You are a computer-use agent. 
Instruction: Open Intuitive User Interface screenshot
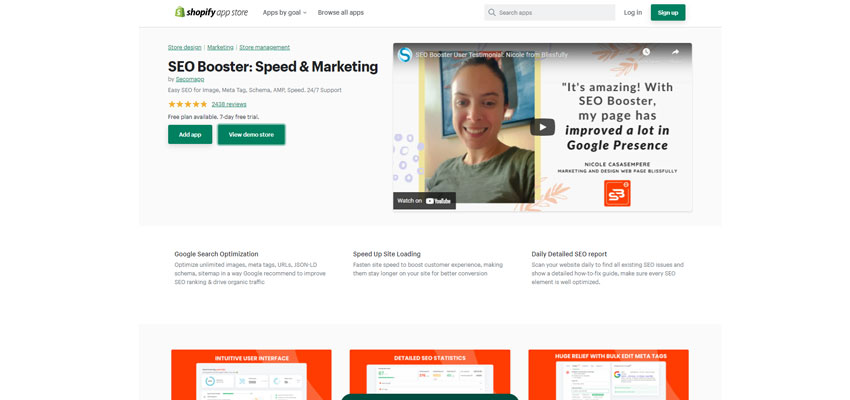pos(251,375)
